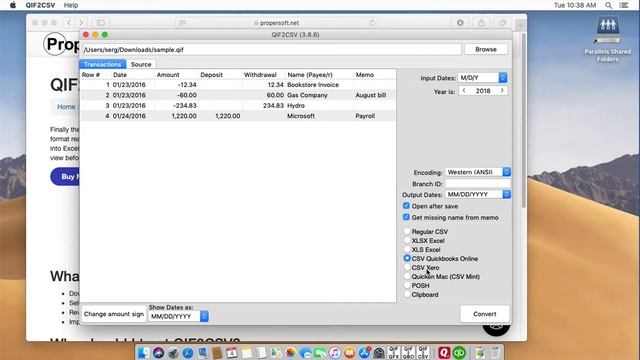Image resolution: width=640 pixels, height=360 pixels.
Task: Open Quicken red Q icon in dock
Action: (444, 353)
